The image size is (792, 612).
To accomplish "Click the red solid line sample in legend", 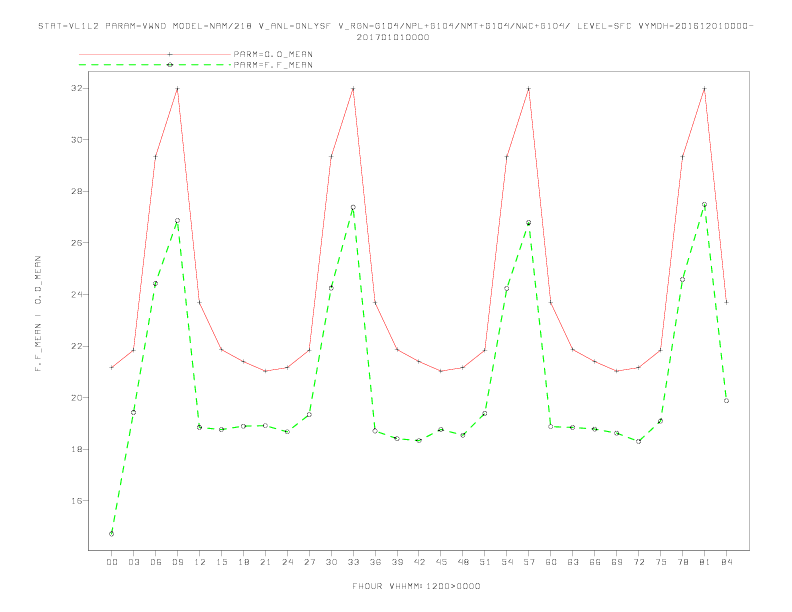I will 155,54.
